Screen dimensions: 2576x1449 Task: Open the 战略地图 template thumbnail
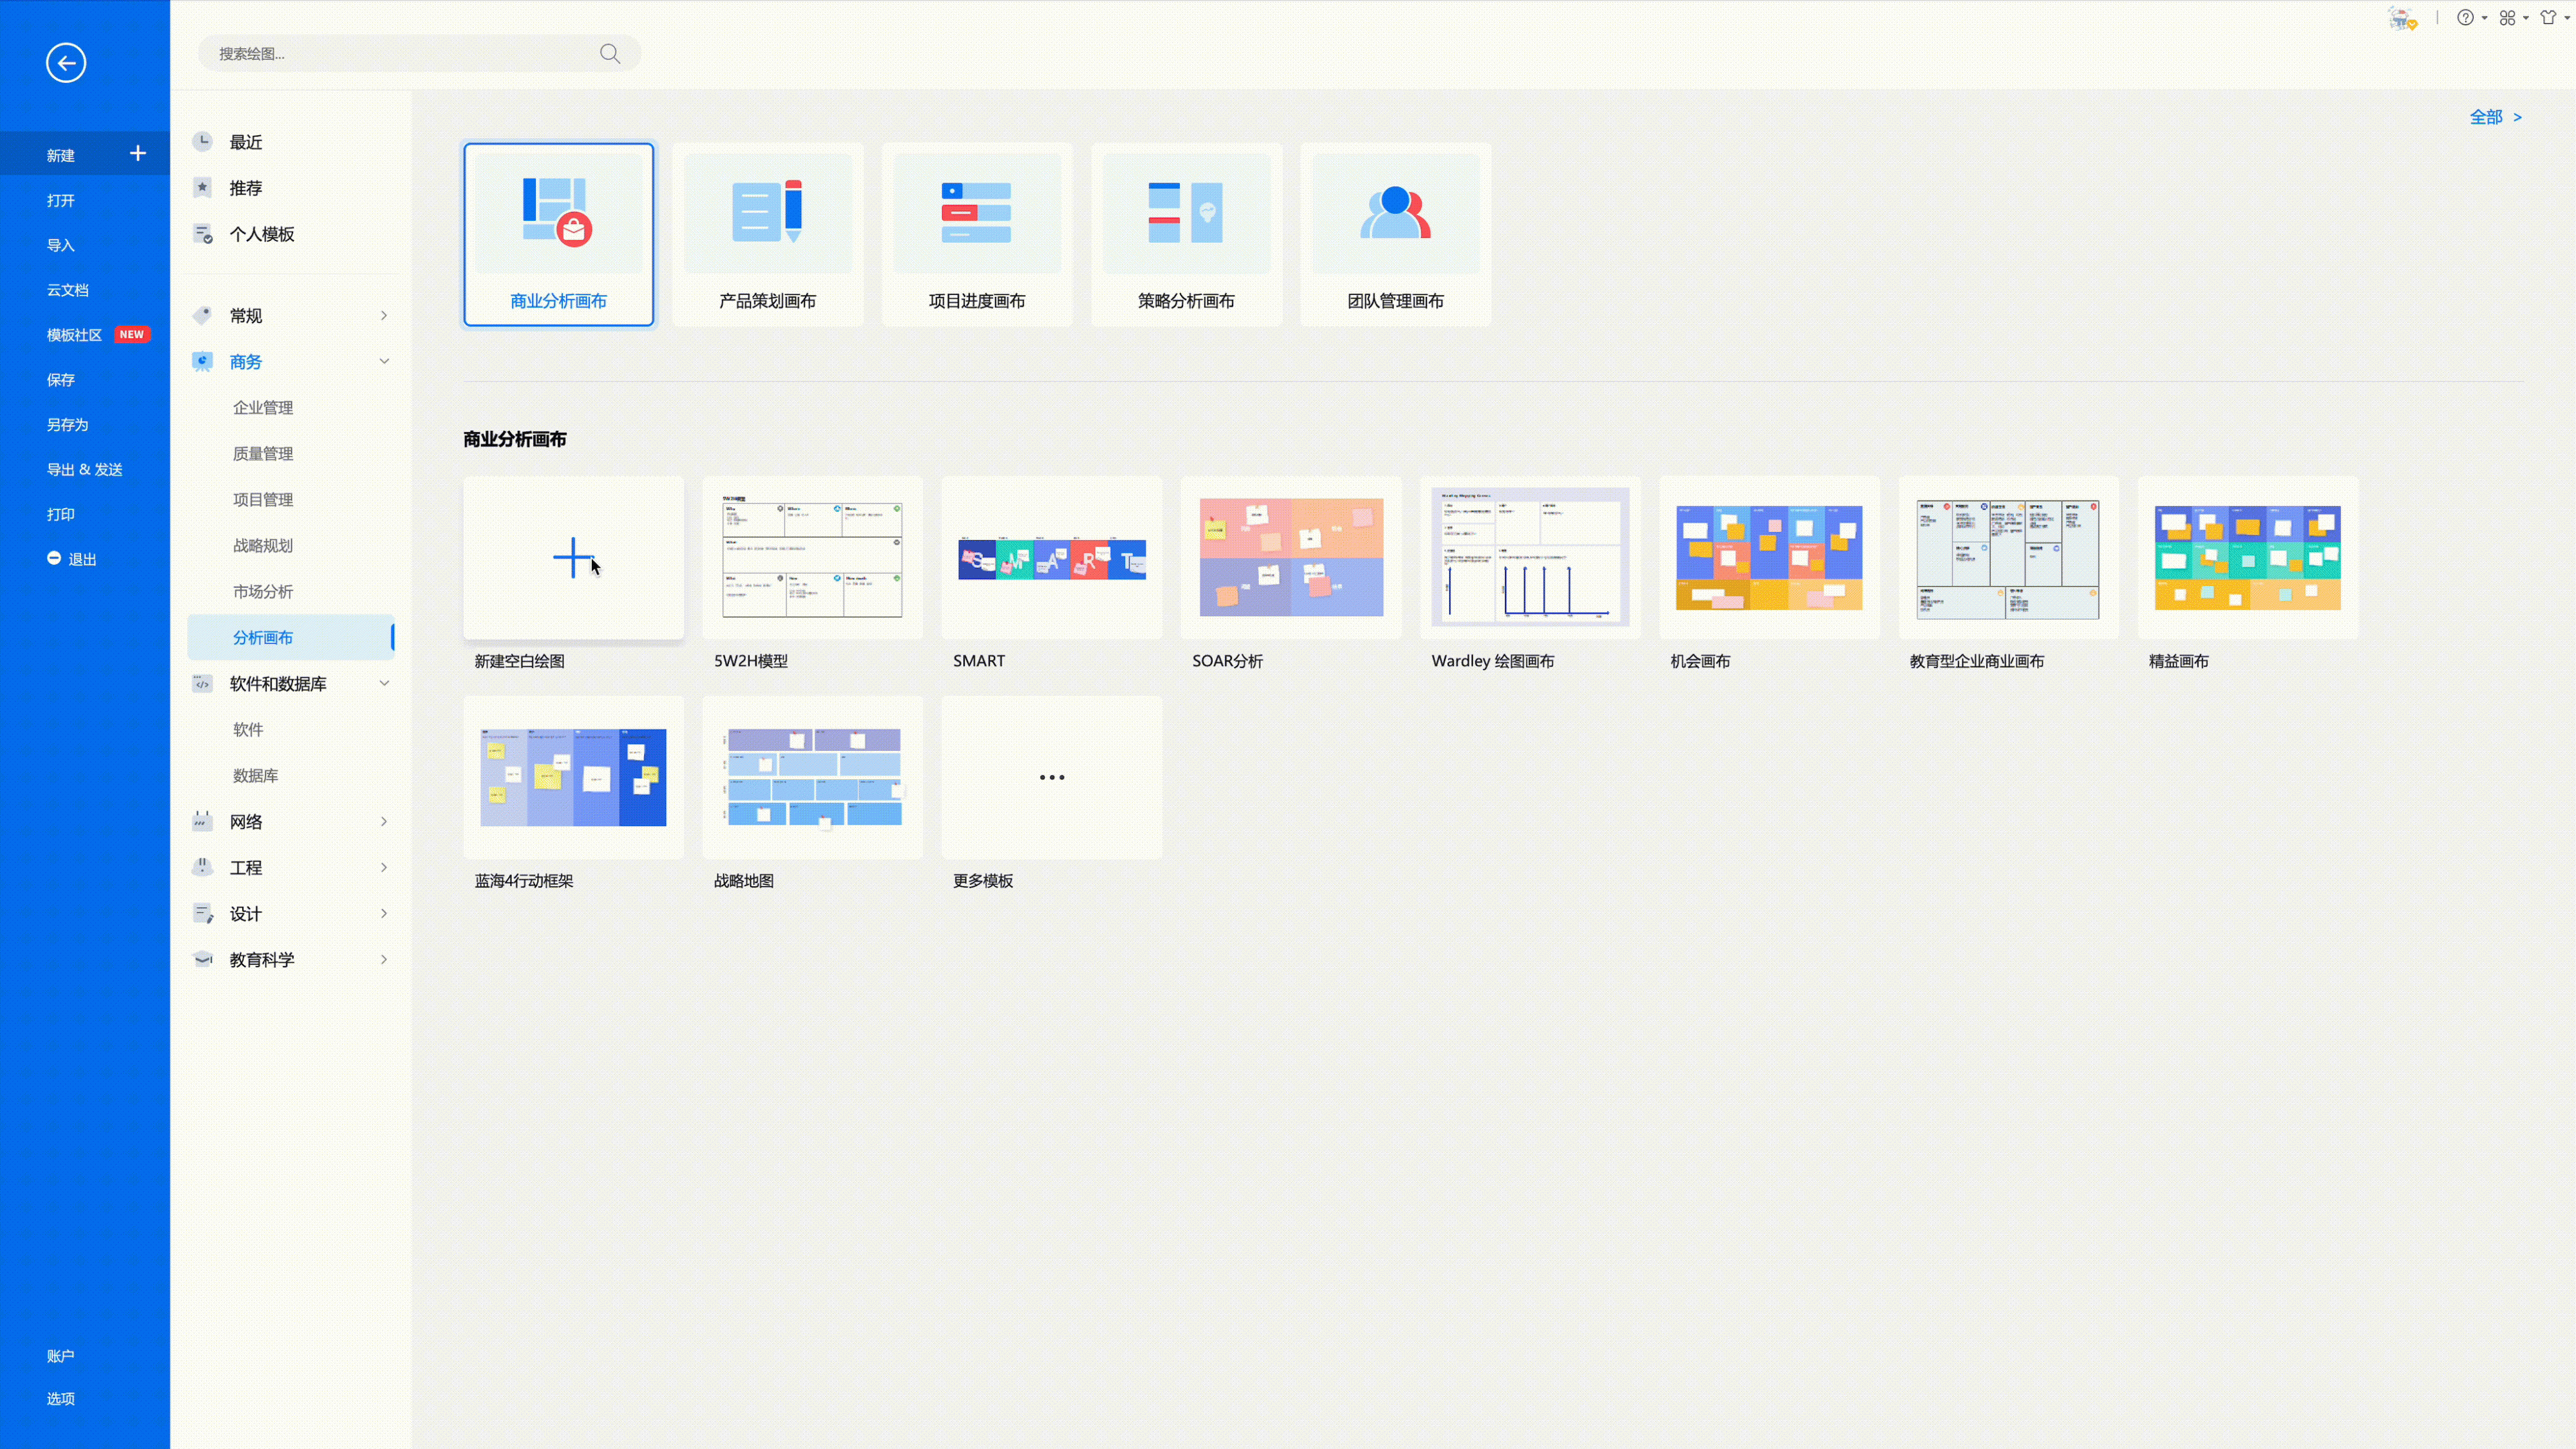[x=813, y=778]
